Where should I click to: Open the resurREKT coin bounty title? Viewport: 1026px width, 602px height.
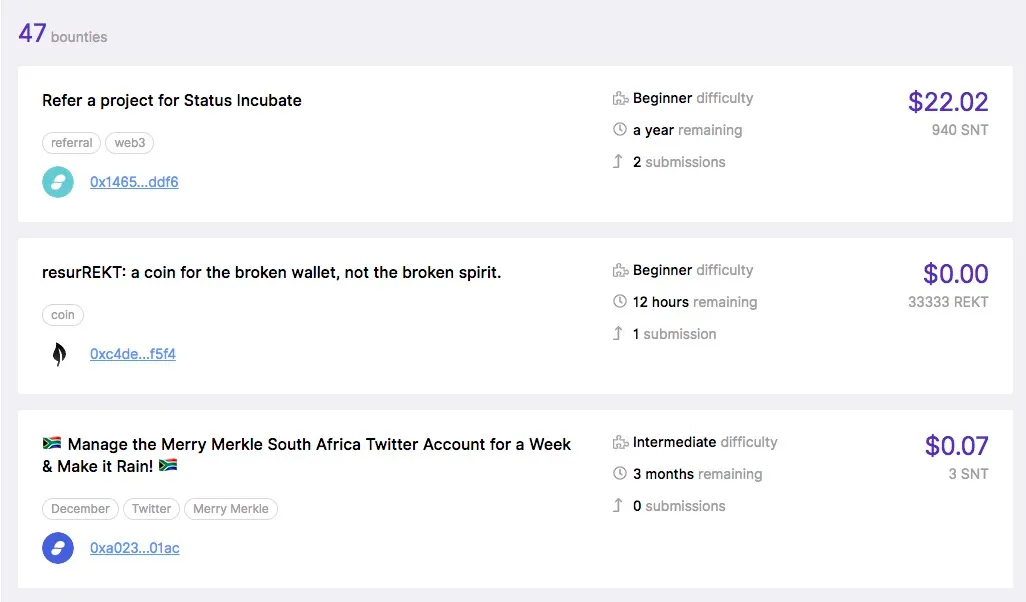click(x=272, y=272)
